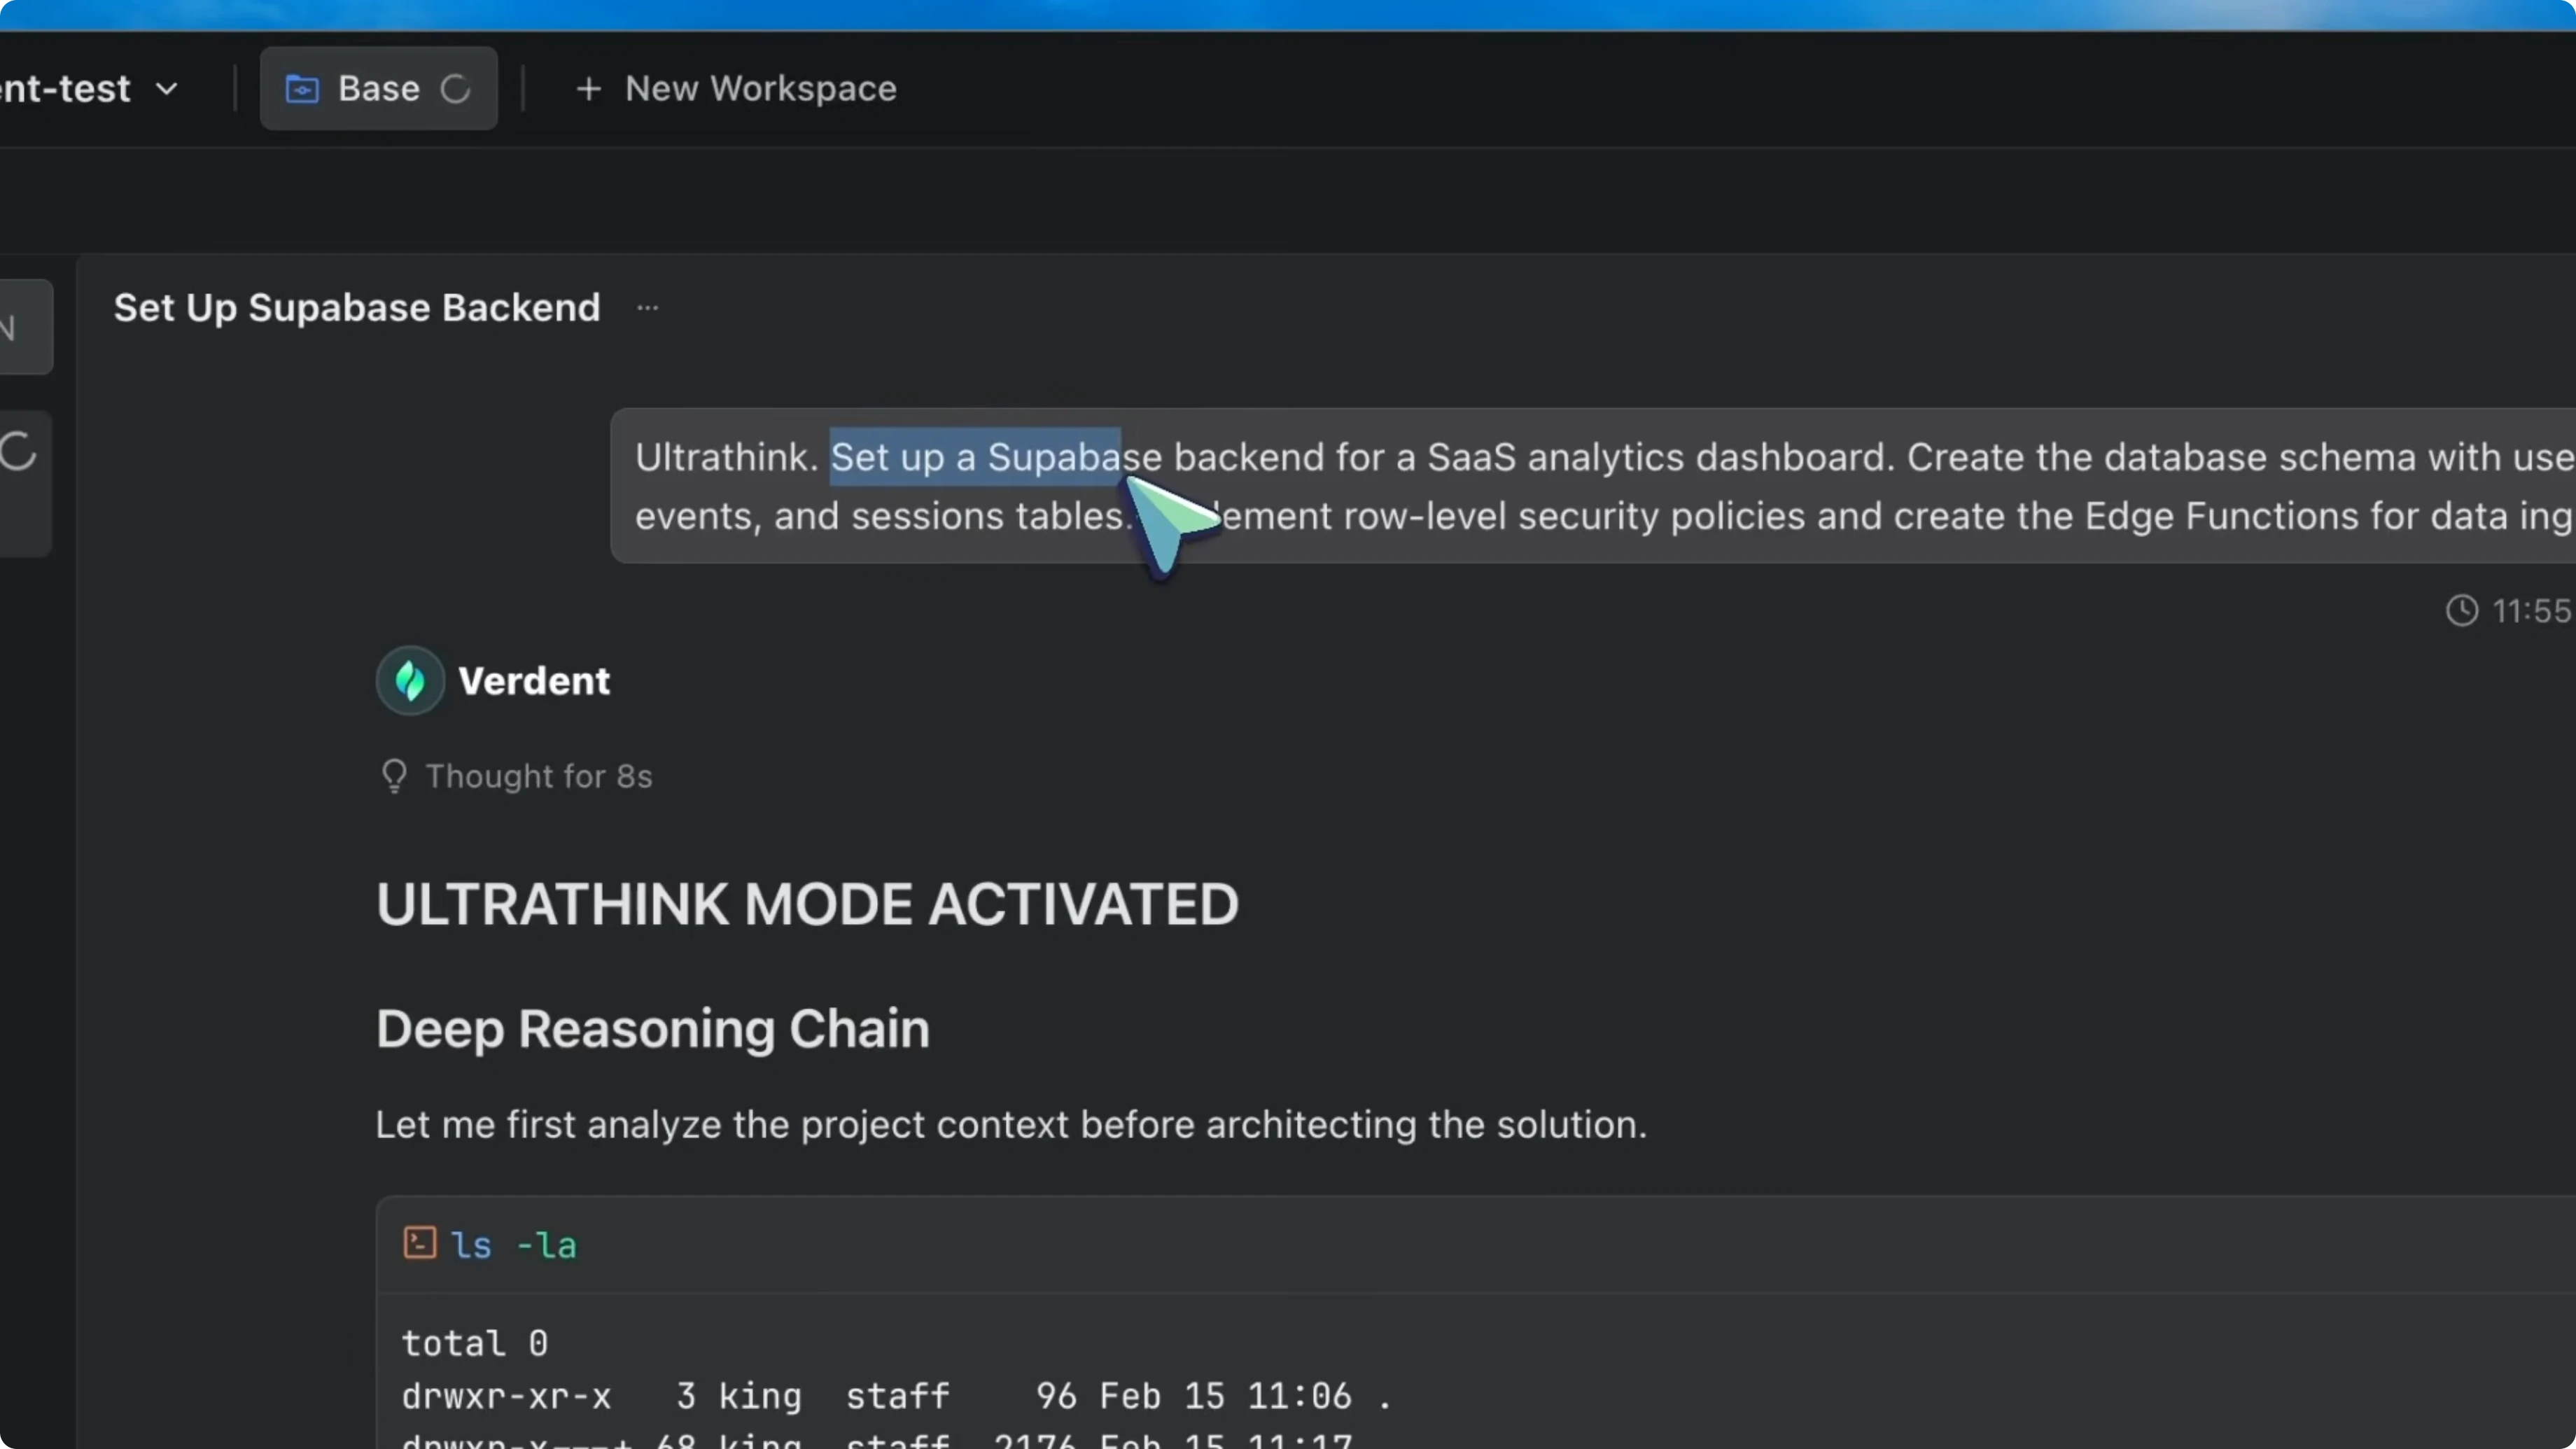
Task: Click the clock icon next to 11:55
Action: coord(2462,611)
